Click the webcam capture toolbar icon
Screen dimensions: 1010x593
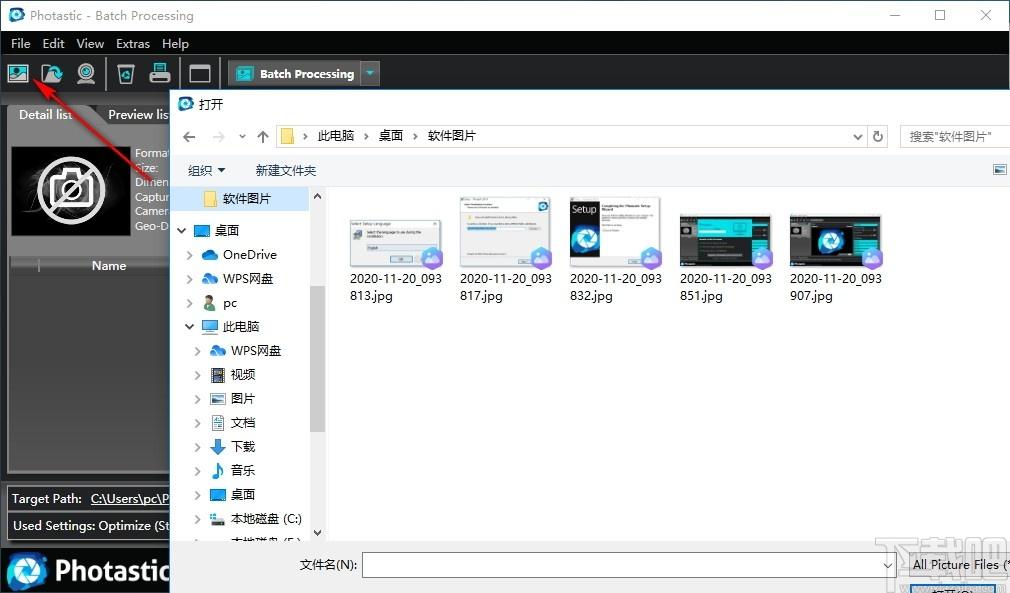[86, 73]
